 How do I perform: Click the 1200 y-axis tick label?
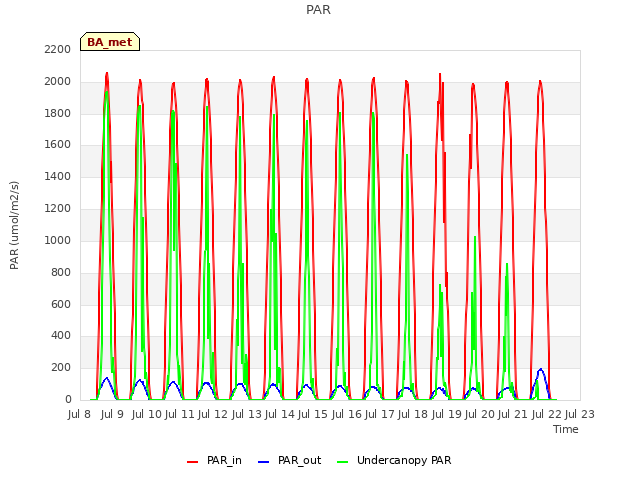click(x=58, y=208)
